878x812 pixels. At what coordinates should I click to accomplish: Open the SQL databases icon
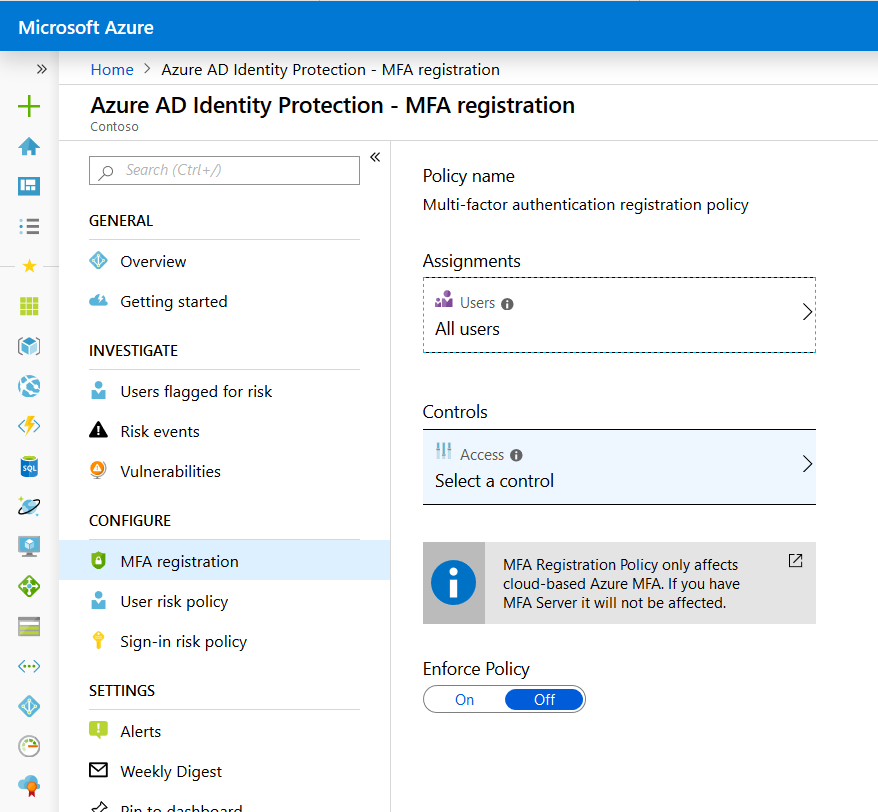tap(29, 466)
